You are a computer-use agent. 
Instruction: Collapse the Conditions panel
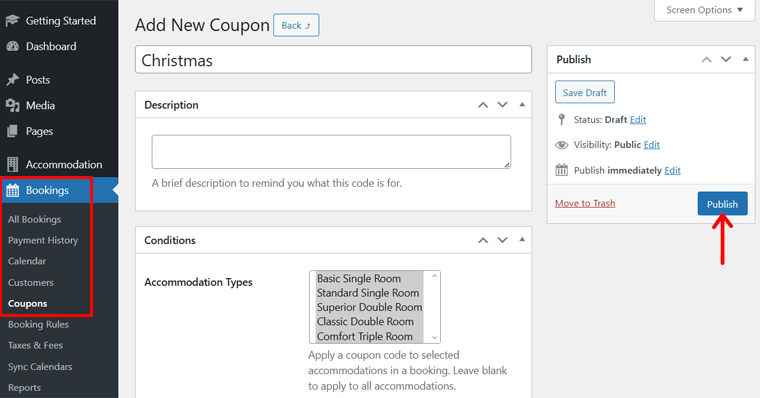click(522, 239)
